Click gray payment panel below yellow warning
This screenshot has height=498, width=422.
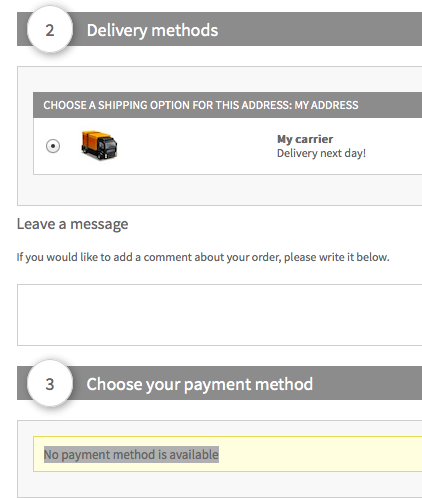[220, 484]
